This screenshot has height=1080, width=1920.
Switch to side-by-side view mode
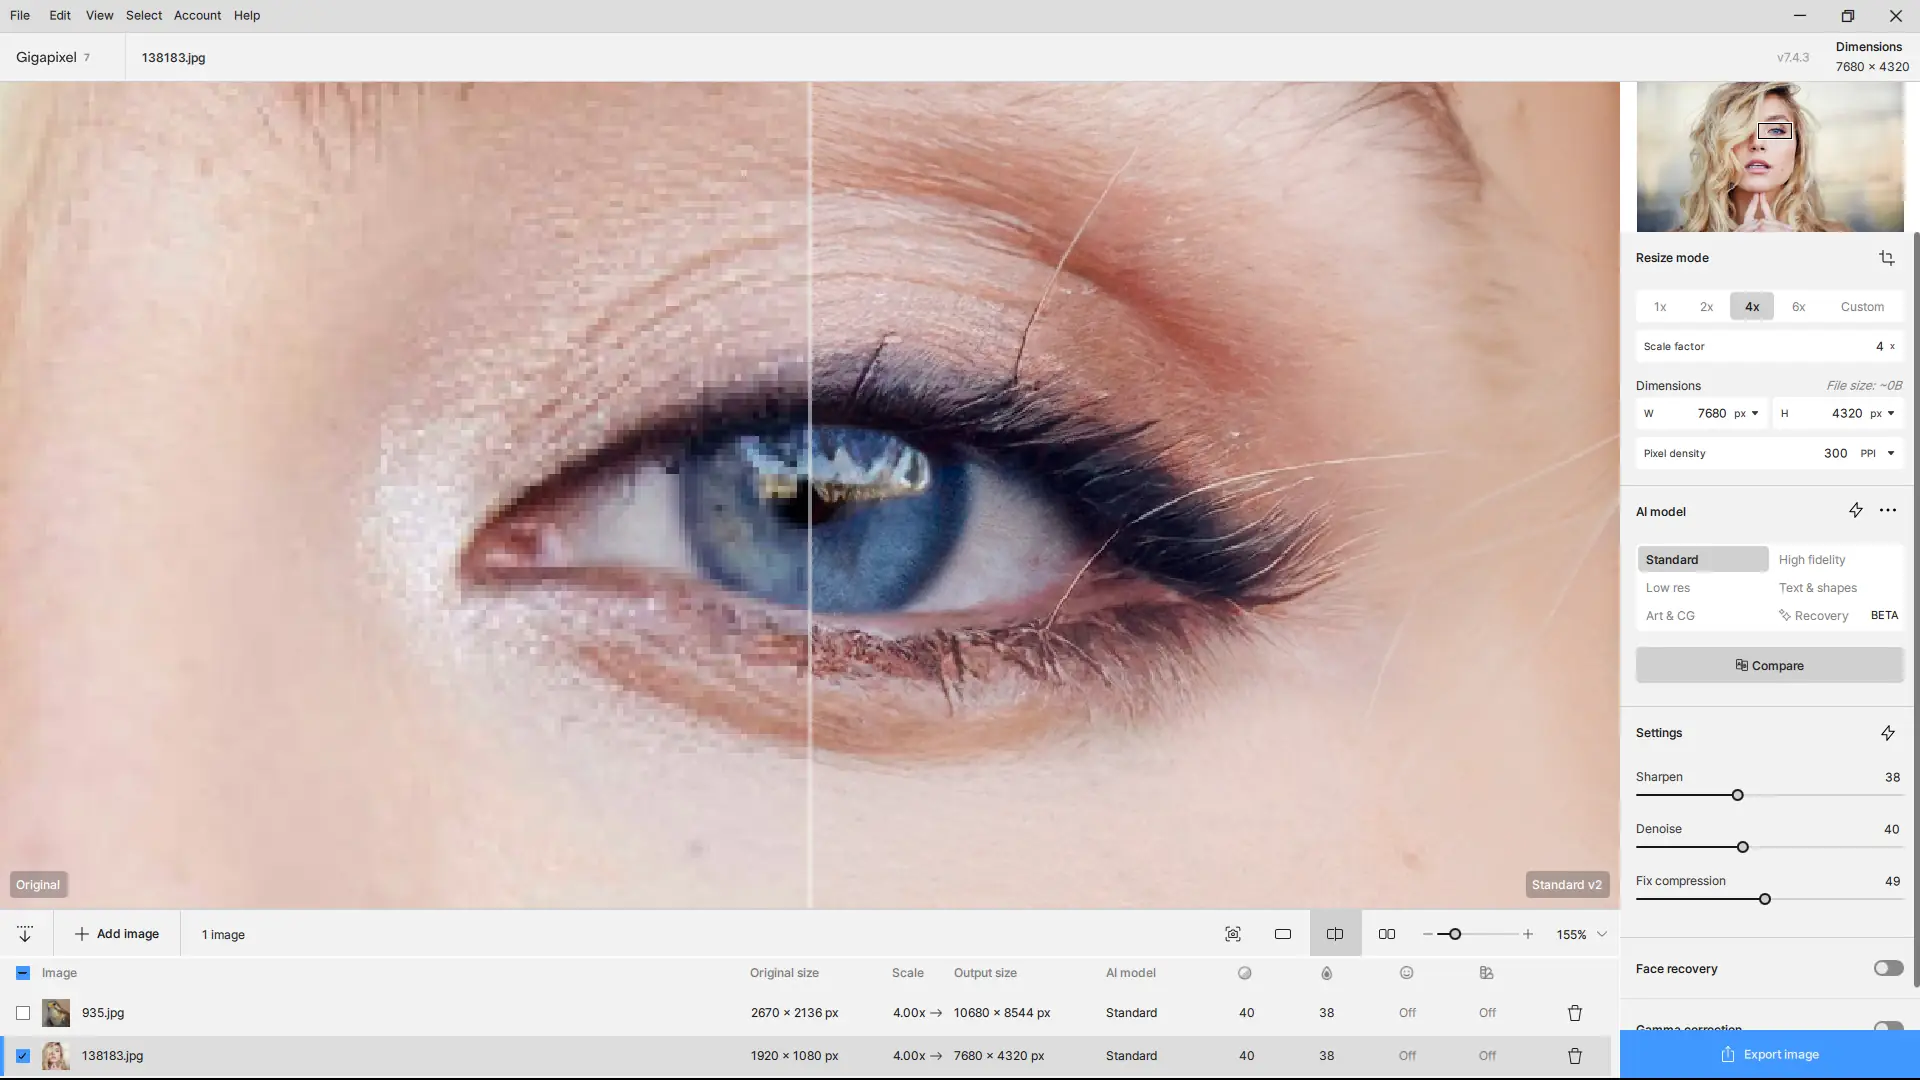pos(1386,934)
